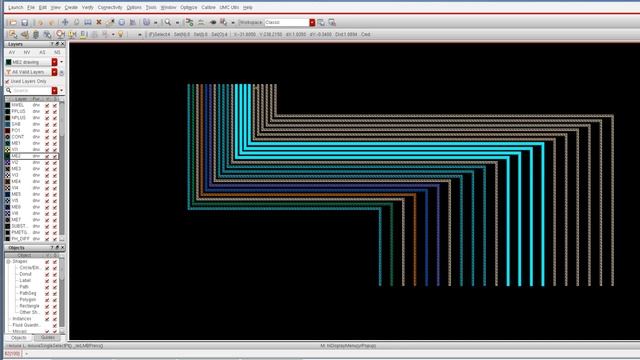640x360 pixels.
Task: Open the Properties info circle icon
Action: (x=122, y=22)
